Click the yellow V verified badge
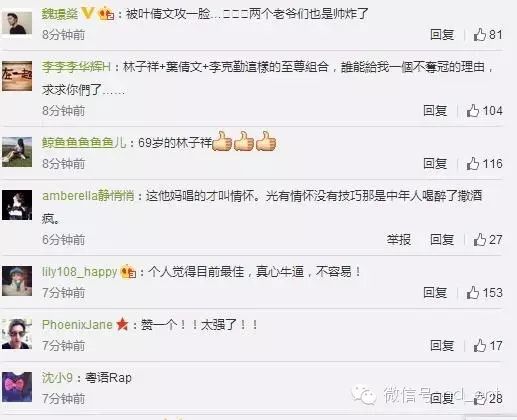This screenshot has width=517, height=420. coord(88,13)
